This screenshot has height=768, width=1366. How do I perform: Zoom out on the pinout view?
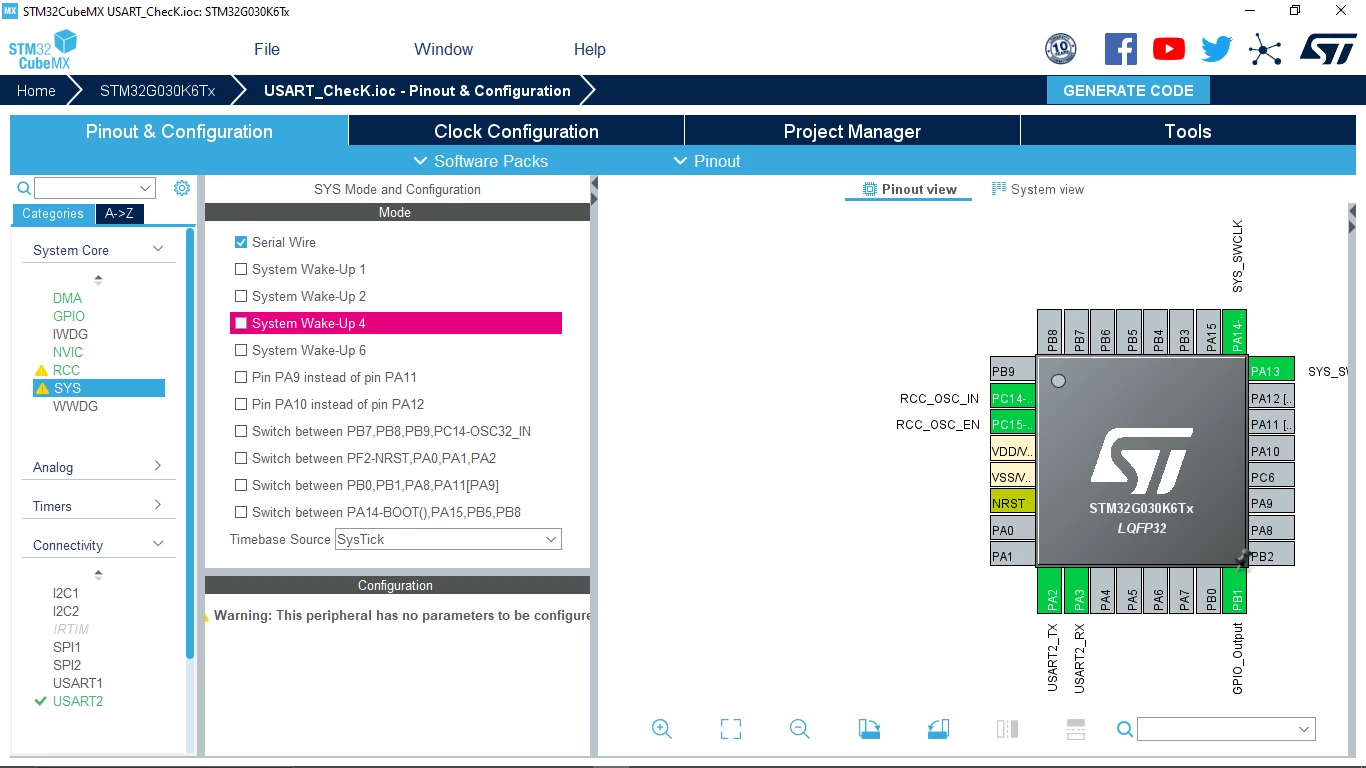coord(799,729)
